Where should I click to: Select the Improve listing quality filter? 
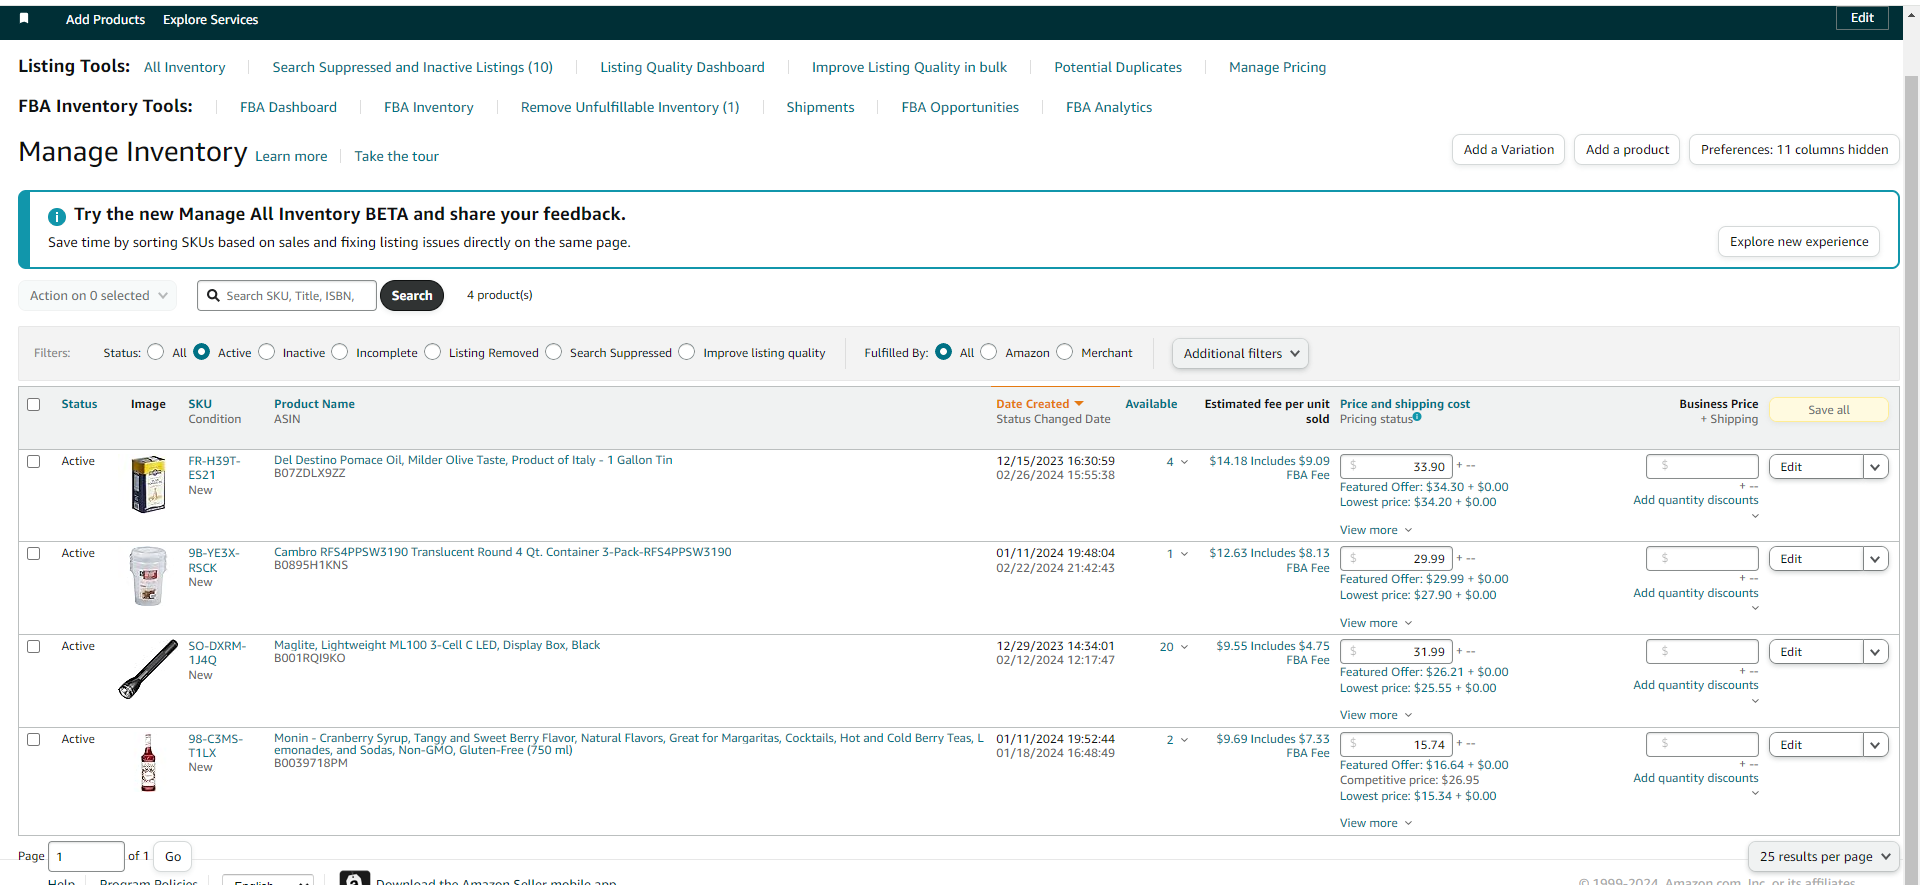pos(687,352)
